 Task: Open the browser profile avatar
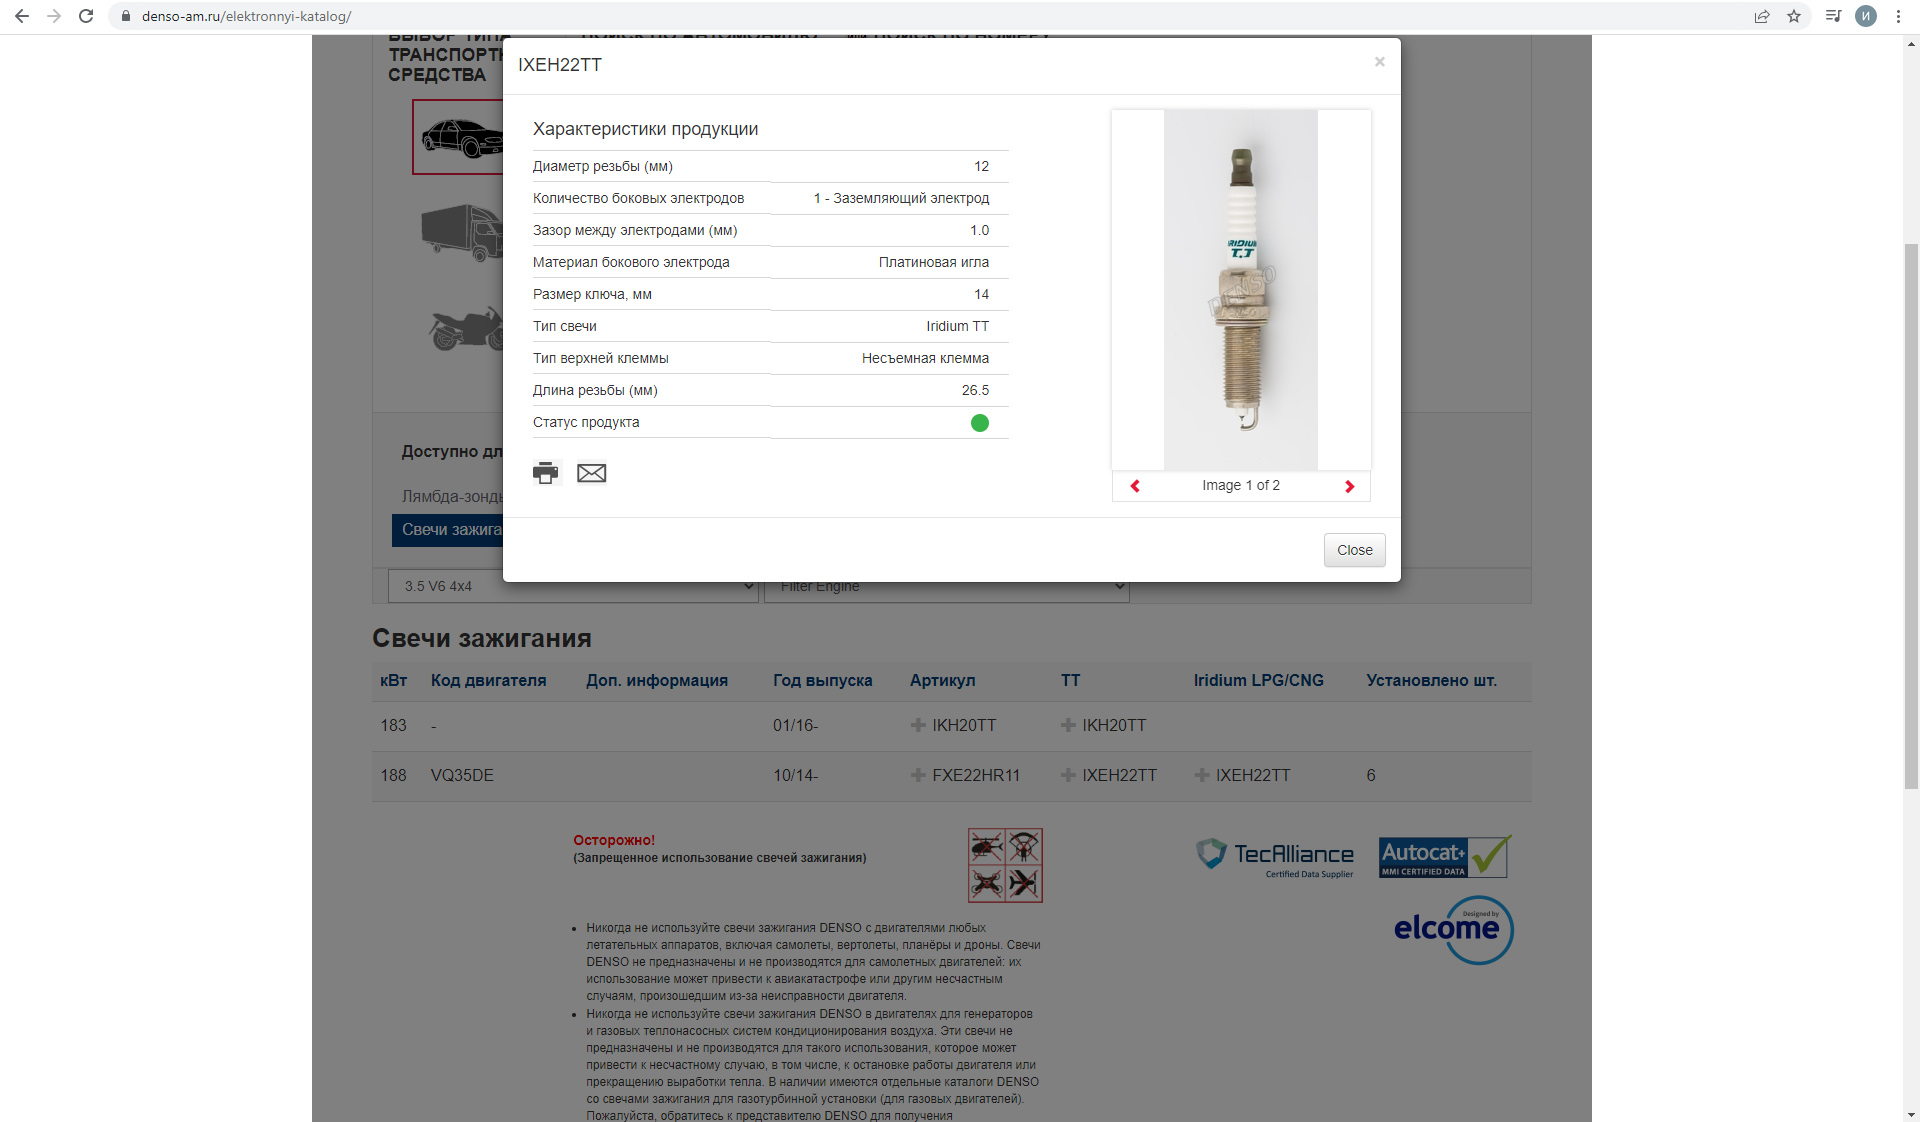(x=1866, y=16)
